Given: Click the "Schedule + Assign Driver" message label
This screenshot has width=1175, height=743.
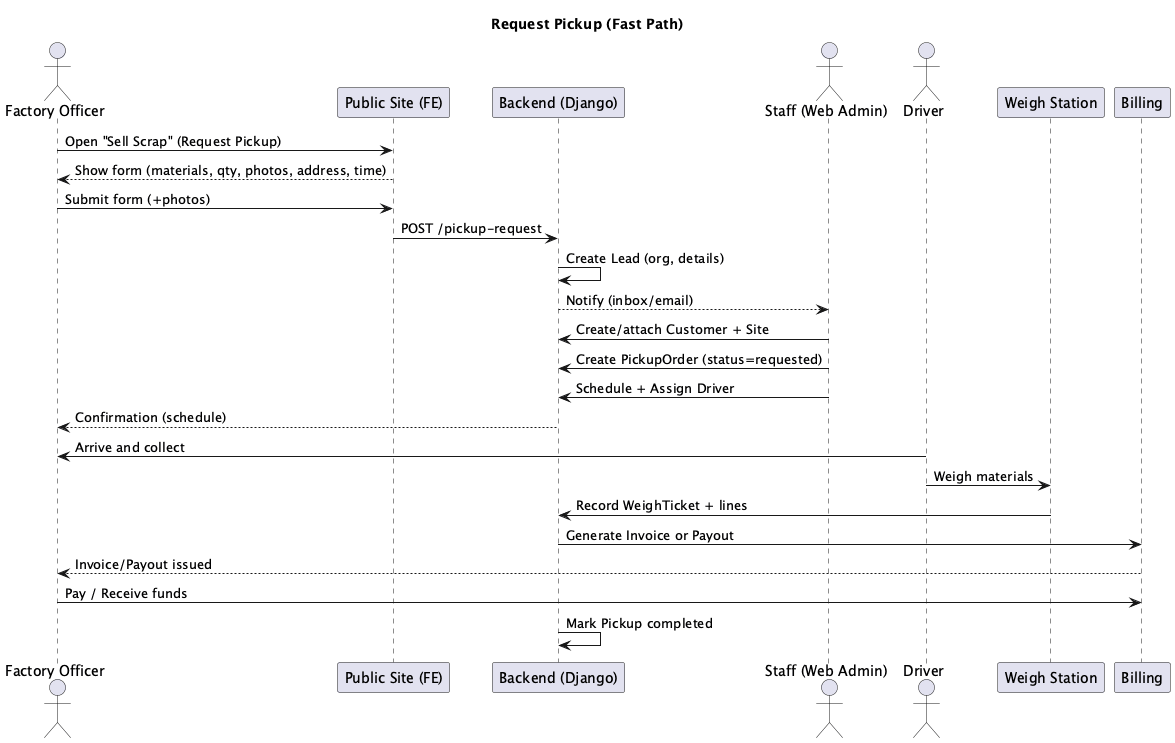Looking at the screenshot, I should (655, 388).
